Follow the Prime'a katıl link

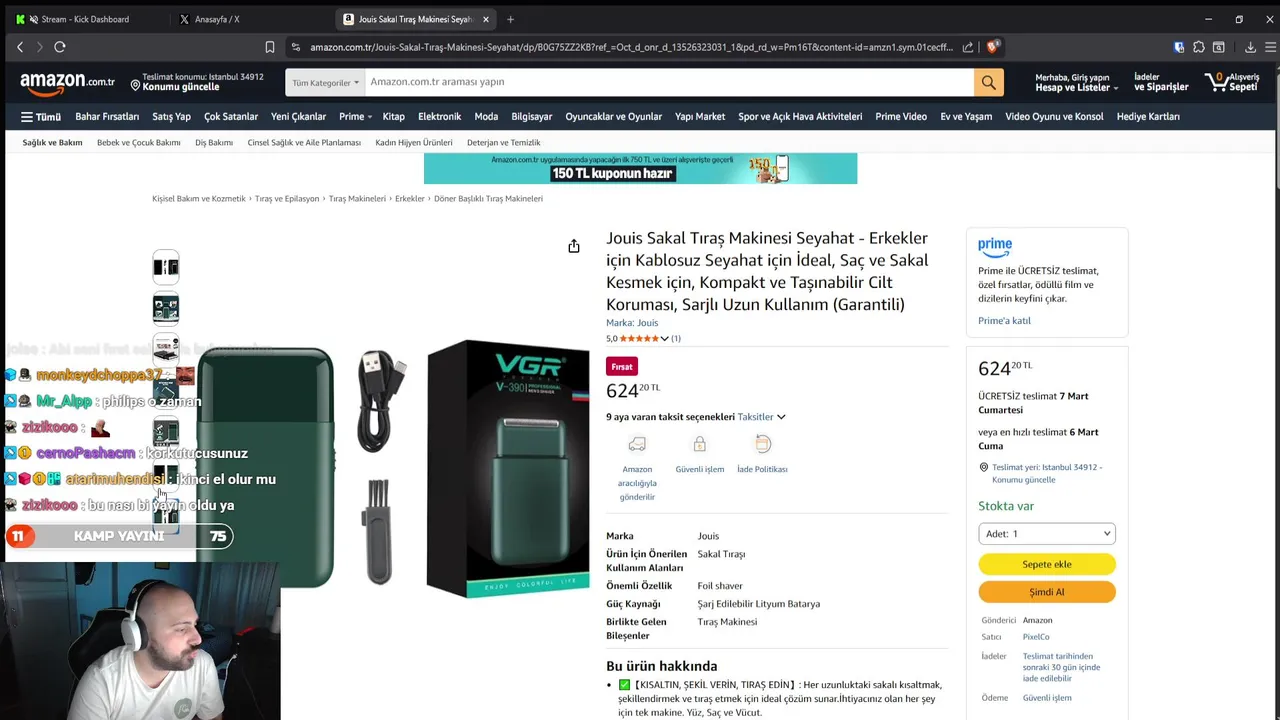coord(1004,321)
